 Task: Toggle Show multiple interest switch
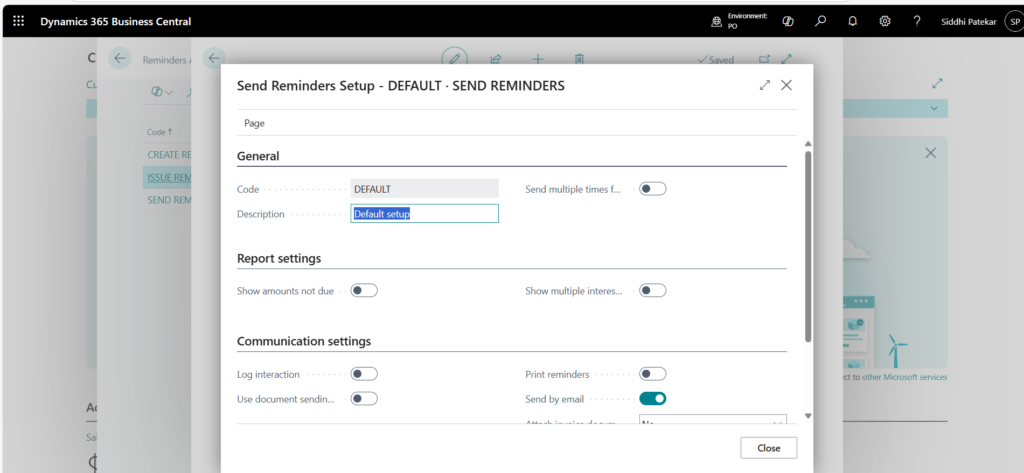tap(652, 291)
